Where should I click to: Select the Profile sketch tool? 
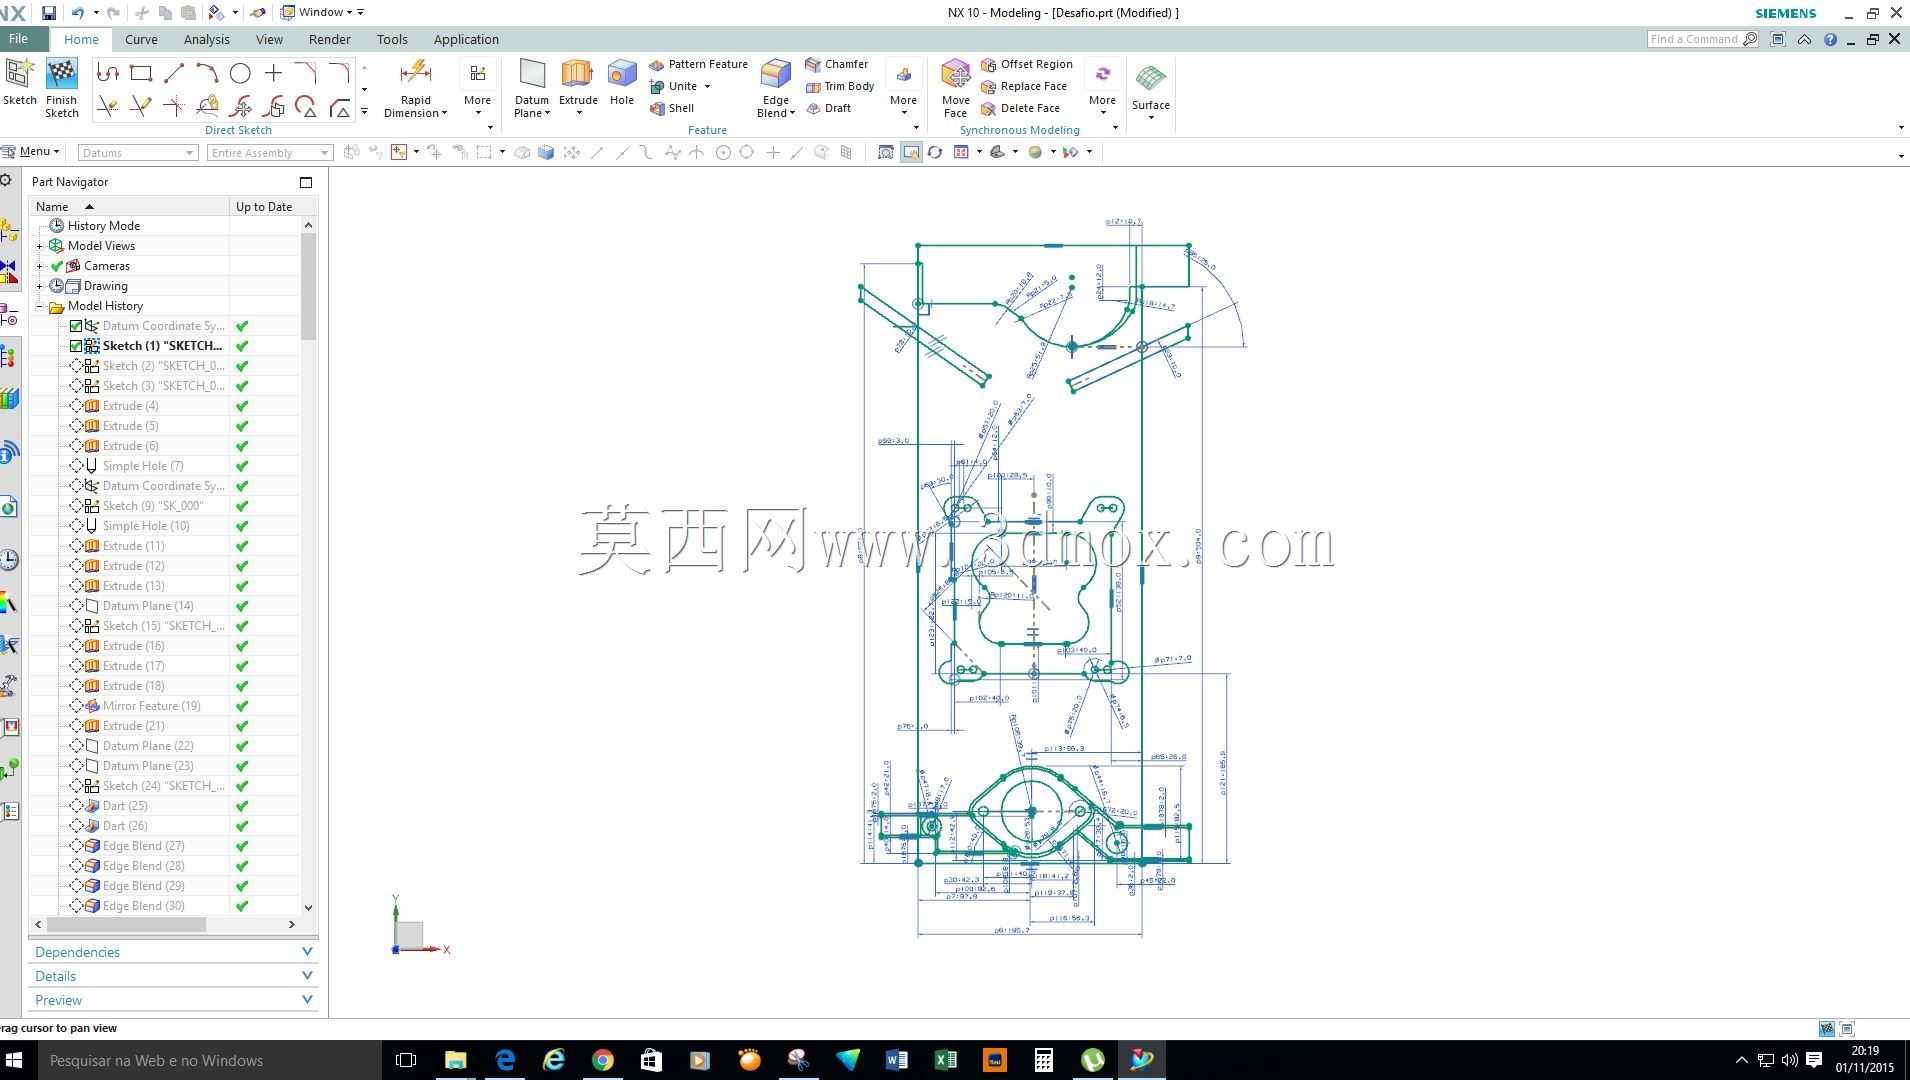tap(108, 73)
